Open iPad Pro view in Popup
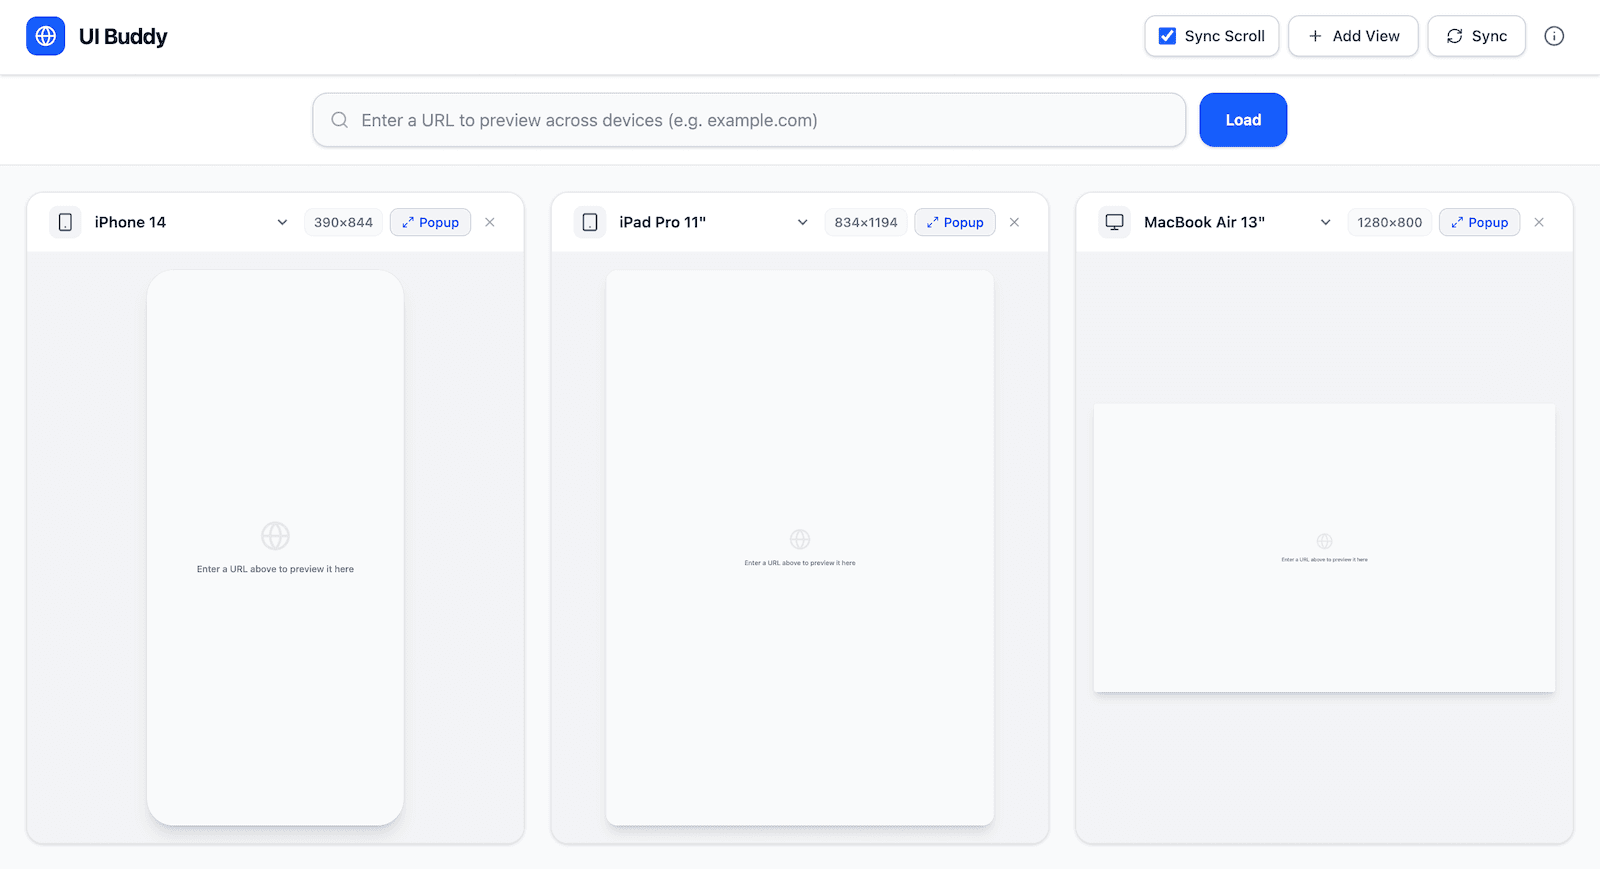The height and width of the screenshot is (869, 1600). click(955, 222)
